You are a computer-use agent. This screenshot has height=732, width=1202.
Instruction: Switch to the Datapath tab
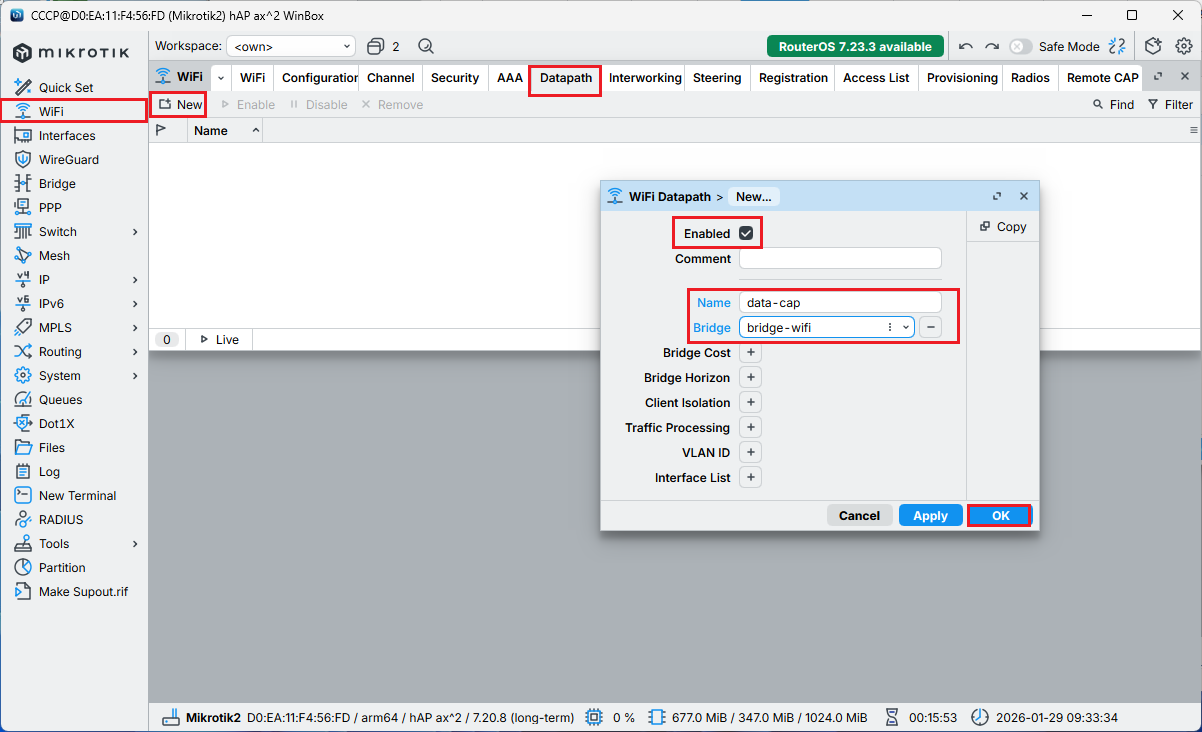click(566, 78)
